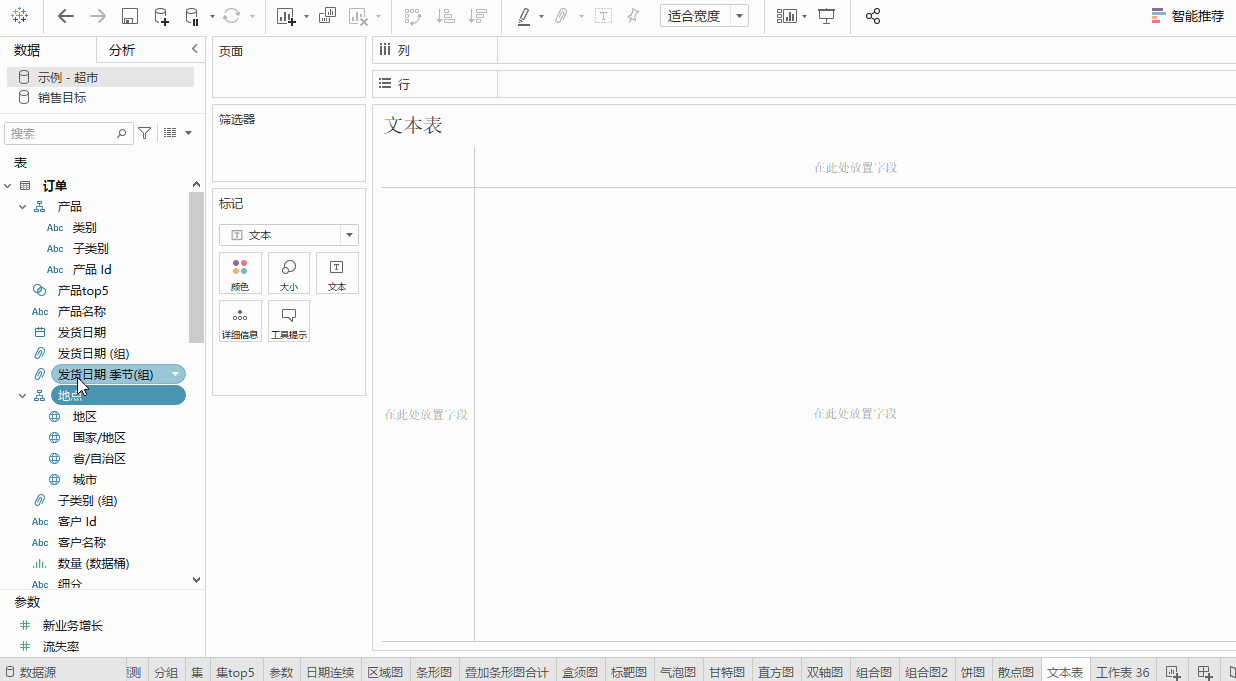Select the 流失率 parameter

[61, 647]
